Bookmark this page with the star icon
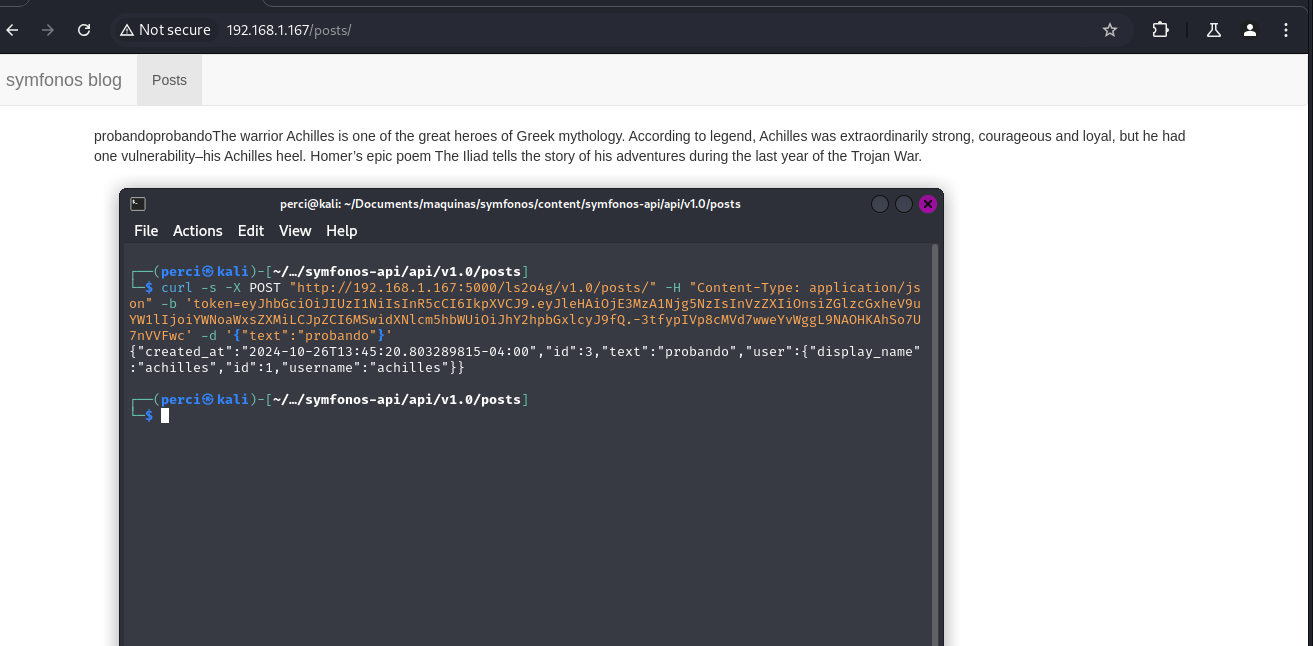The width and height of the screenshot is (1313, 646). click(x=1109, y=30)
